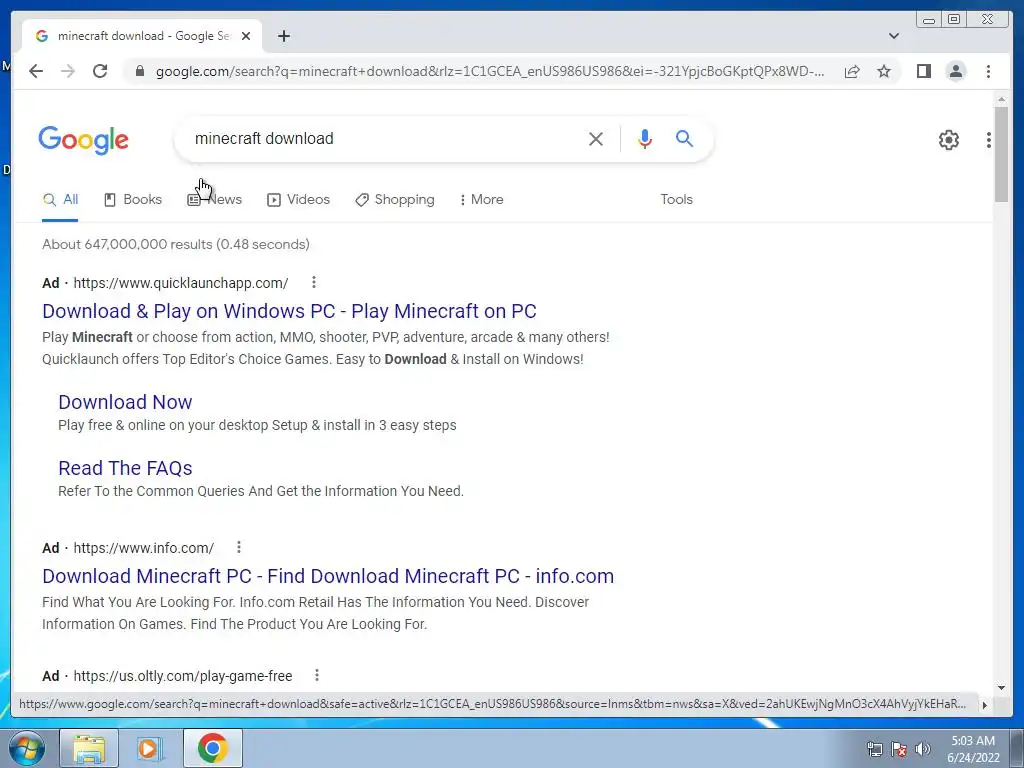This screenshot has height=768, width=1024.
Task: Close the minecraft download tab
Action: (246, 36)
